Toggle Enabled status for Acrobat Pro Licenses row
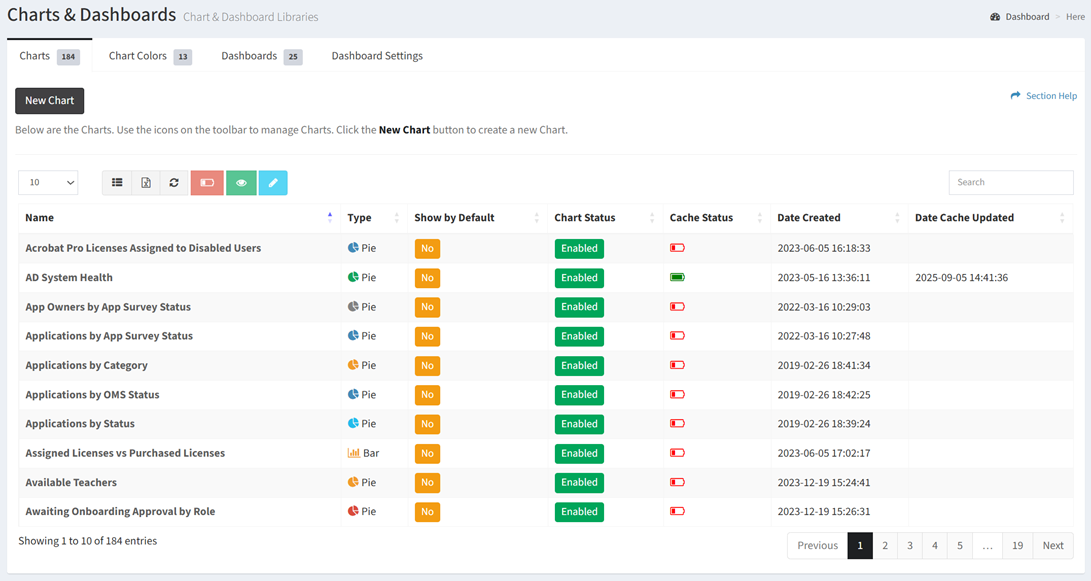The image size is (1091, 581). (579, 248)
